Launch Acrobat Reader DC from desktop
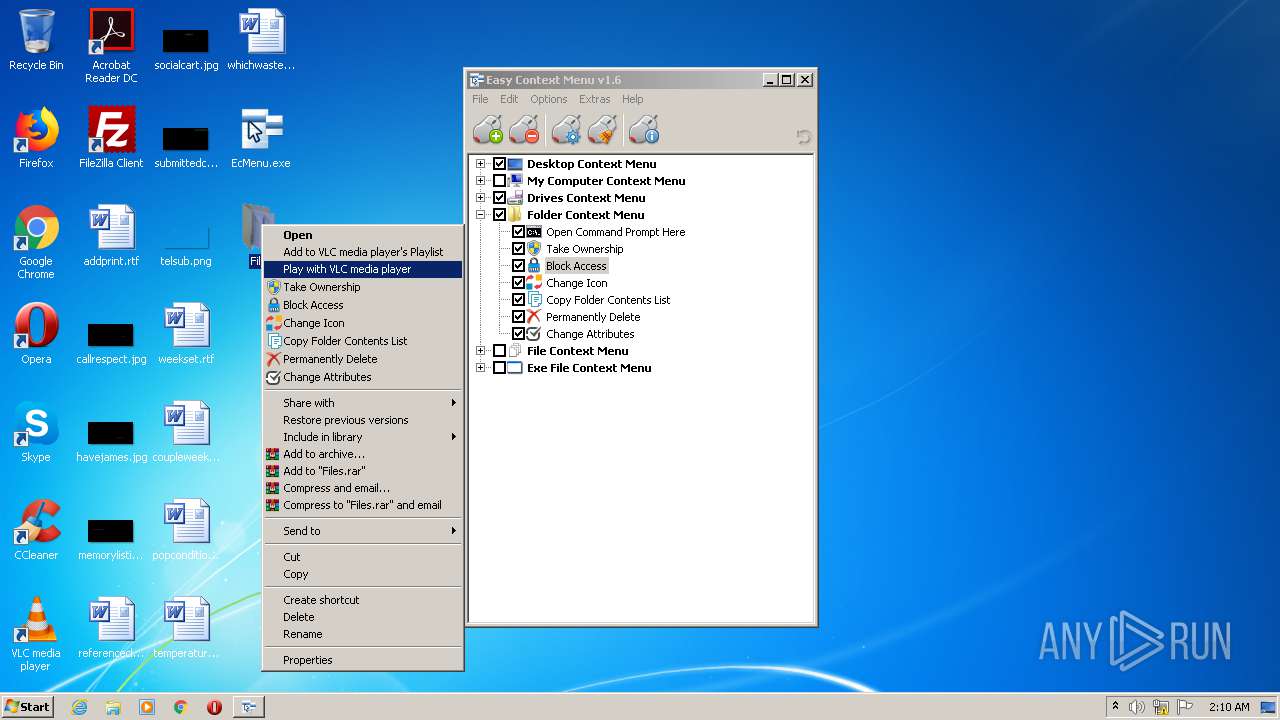 click(111, 46)
